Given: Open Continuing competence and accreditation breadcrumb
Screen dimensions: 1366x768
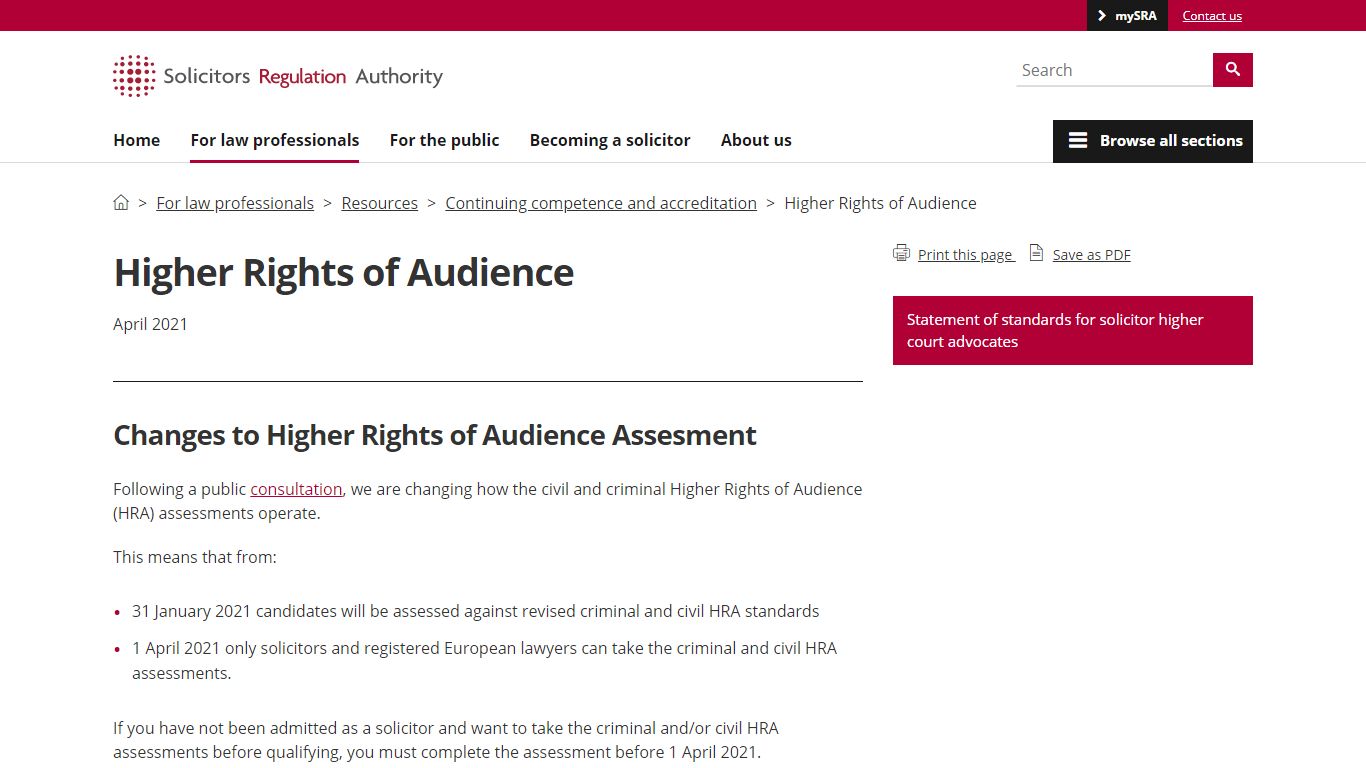Looking at the screenshot, I should coord(601,203).
